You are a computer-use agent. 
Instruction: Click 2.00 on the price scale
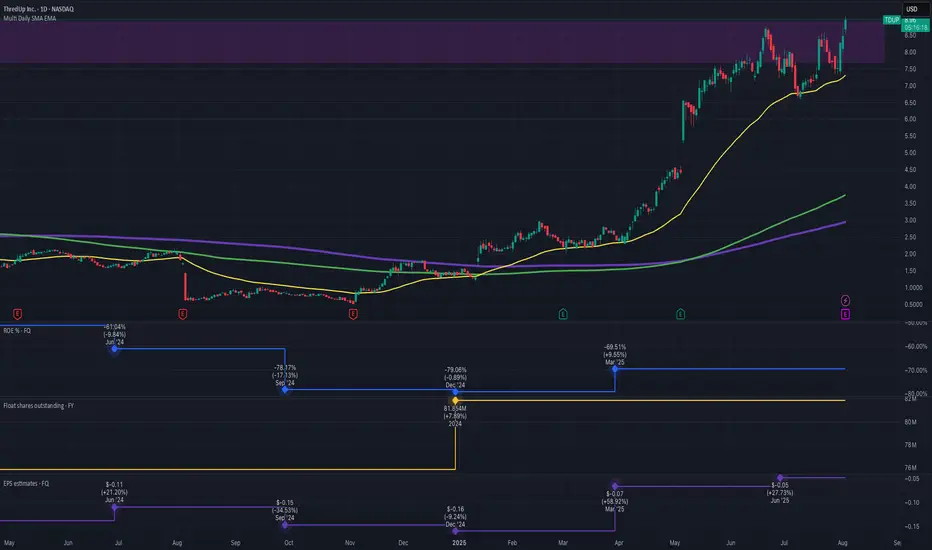[910, 254]
